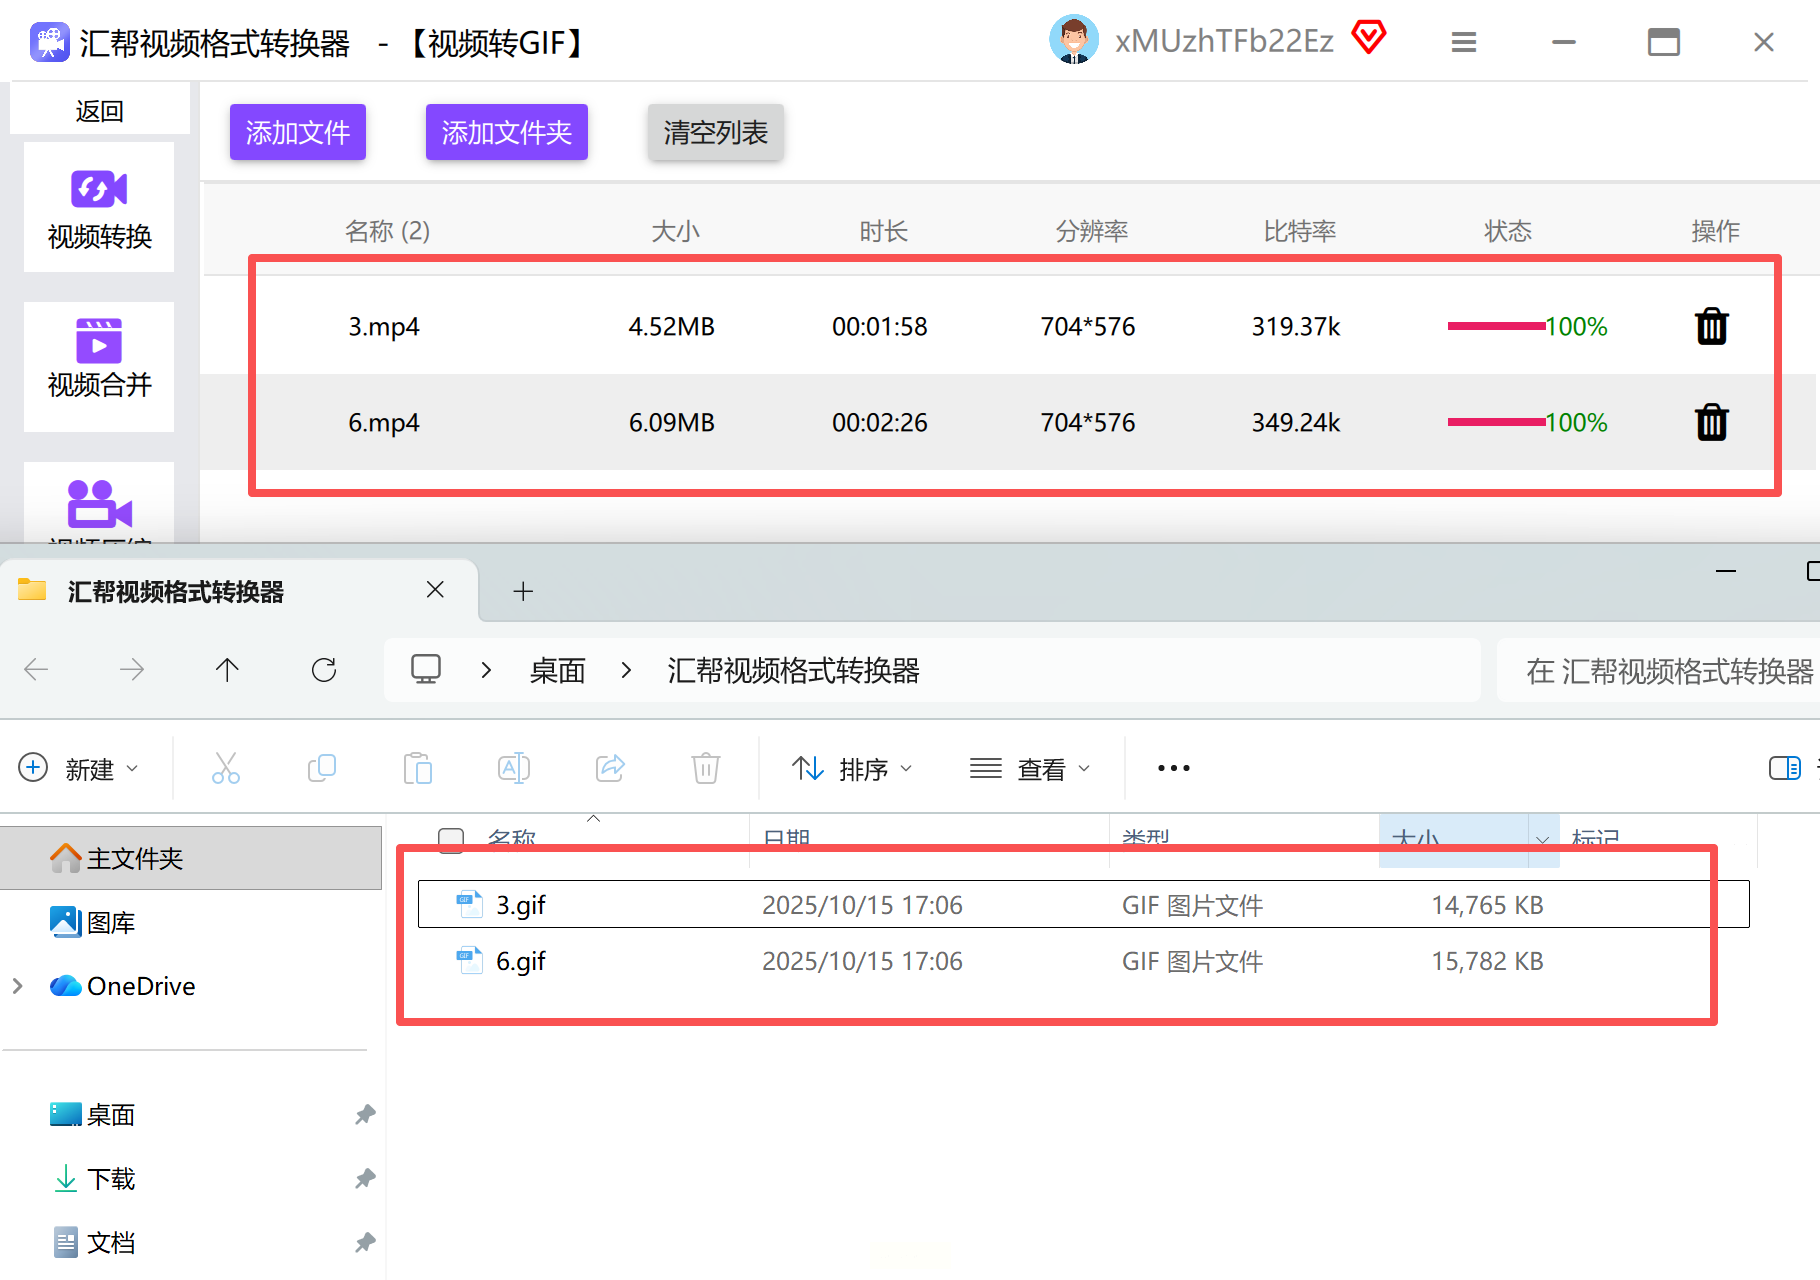Open a new explorer tab with plus
Screen dimensions: 1820x1280
[x=523, y=591]
